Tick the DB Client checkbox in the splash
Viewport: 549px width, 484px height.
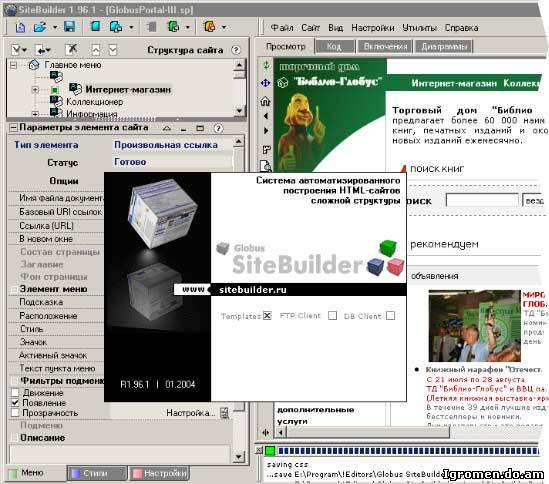pyautogui.click(x=390, y=316)
